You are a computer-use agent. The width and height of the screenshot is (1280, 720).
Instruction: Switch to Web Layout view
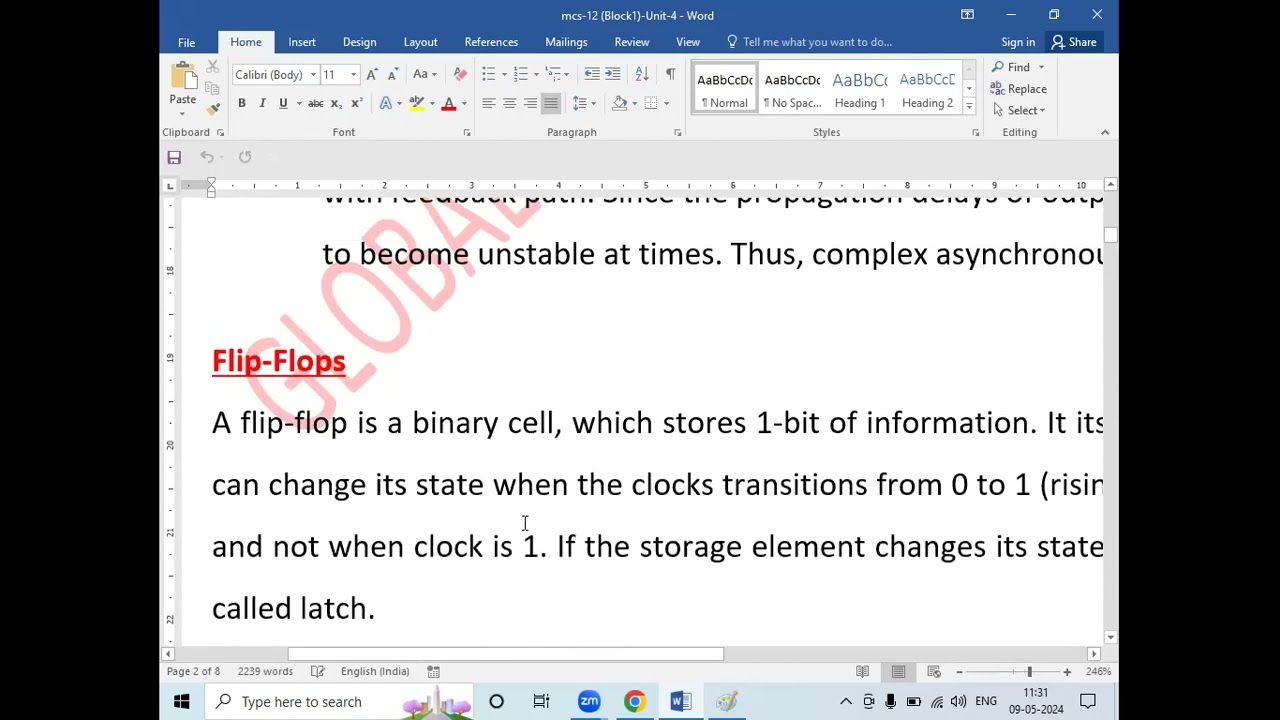point(934,671)
